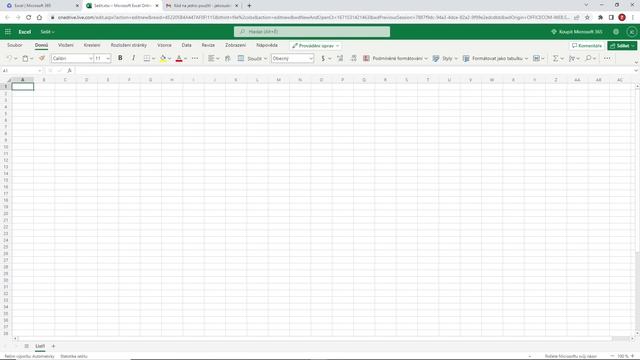Open more font options ellipsis
The height and width of the screenshot is (360, 640).
195,58
